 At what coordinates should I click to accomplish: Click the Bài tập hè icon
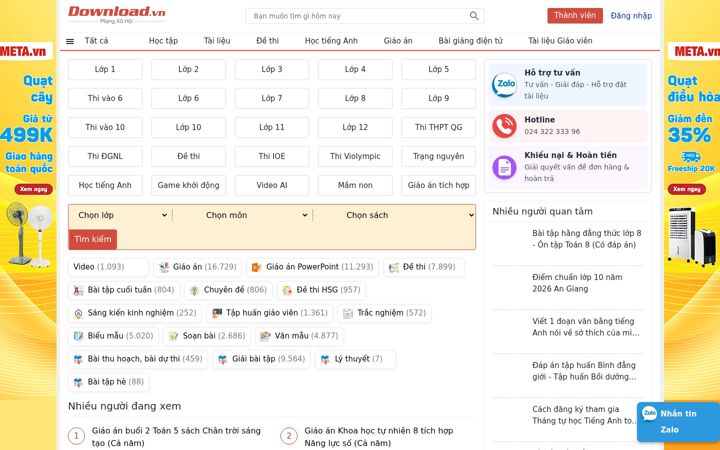[x=78, y=382]
